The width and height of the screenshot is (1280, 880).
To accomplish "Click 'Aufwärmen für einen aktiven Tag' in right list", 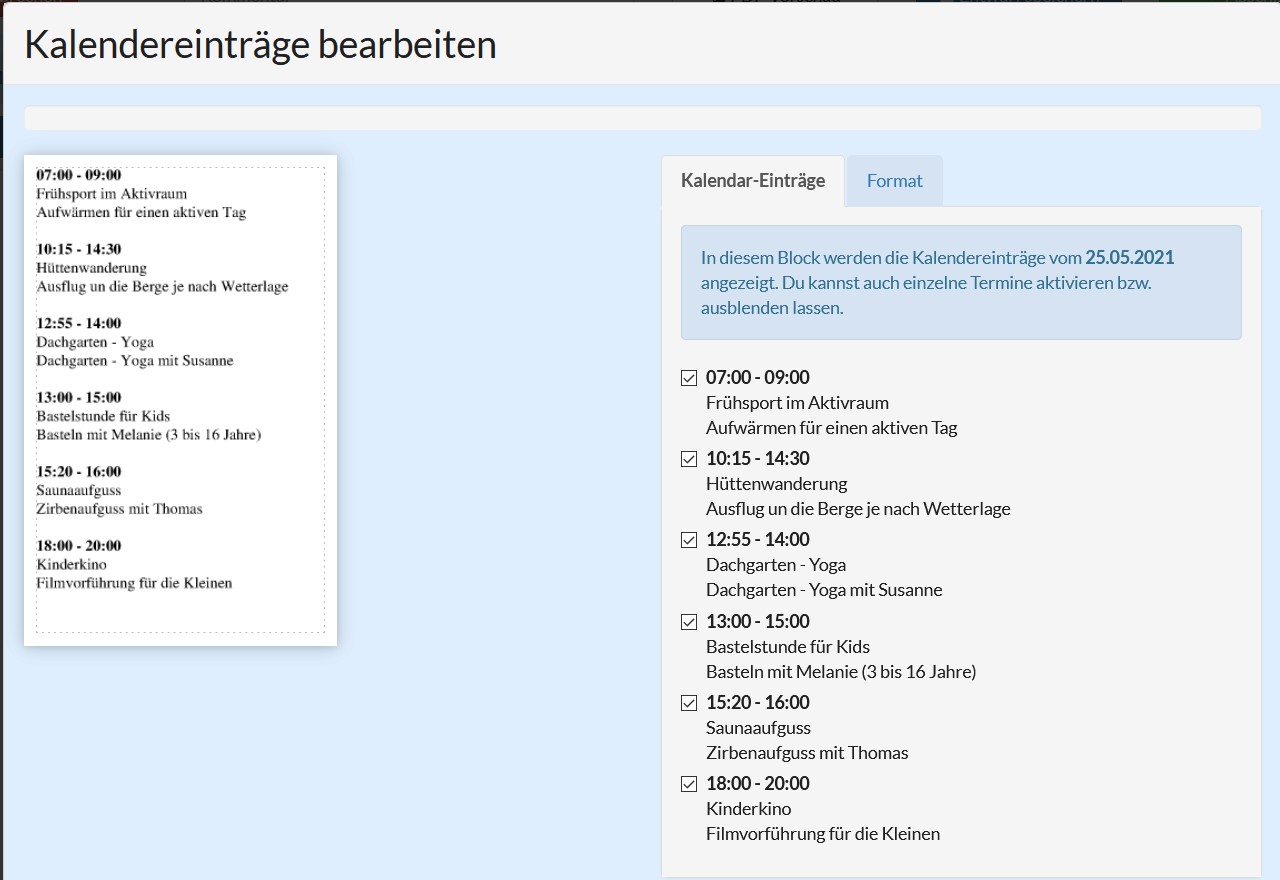I will tap(831, 428).
